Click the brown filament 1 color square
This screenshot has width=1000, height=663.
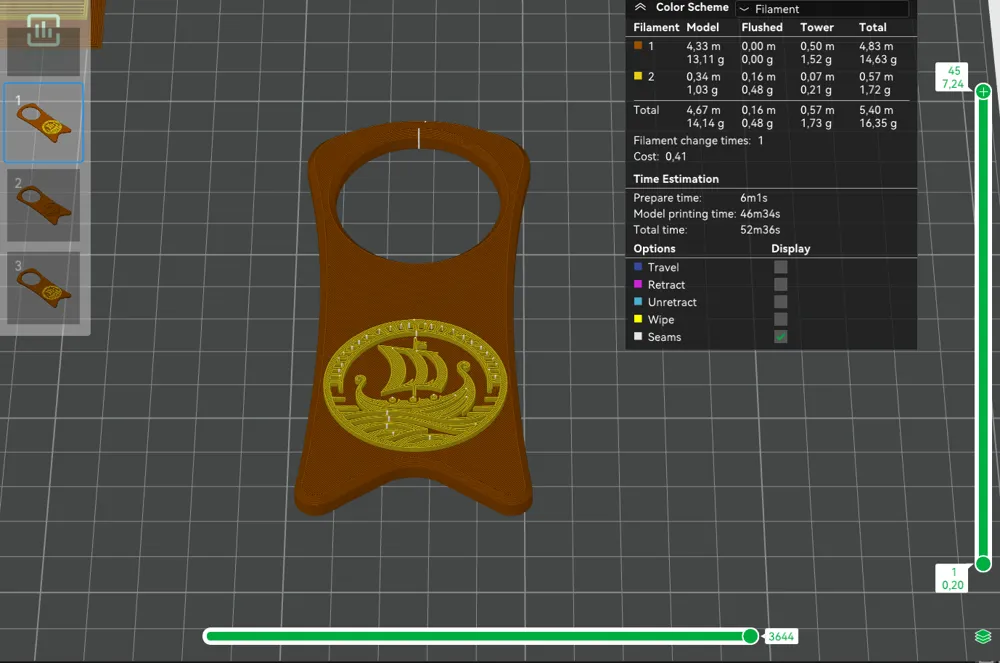pos(639,46)
